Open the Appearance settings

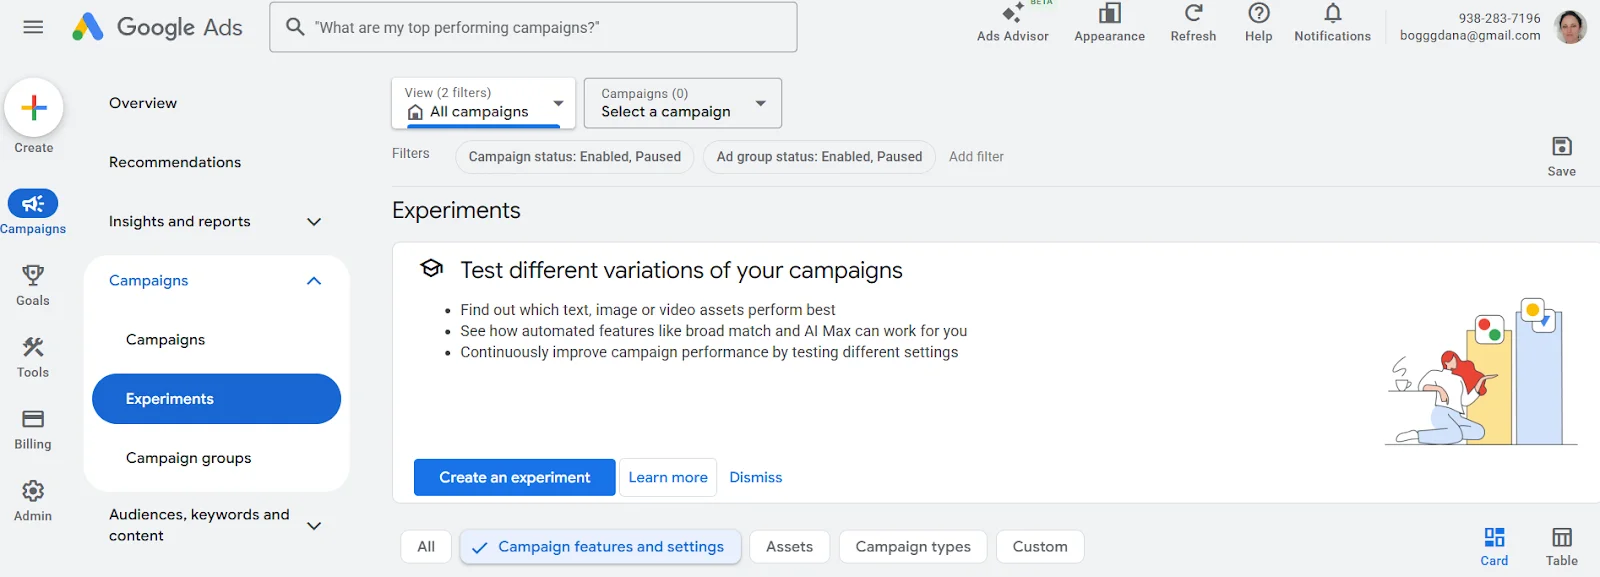pos(1109,24)
